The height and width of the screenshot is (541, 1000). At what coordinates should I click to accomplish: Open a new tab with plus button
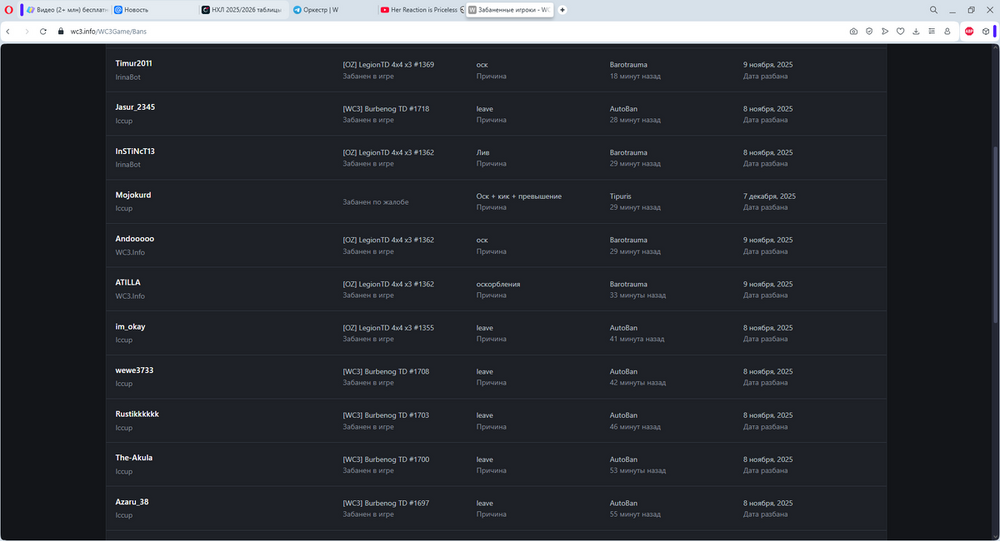click(x=562, y=9)
